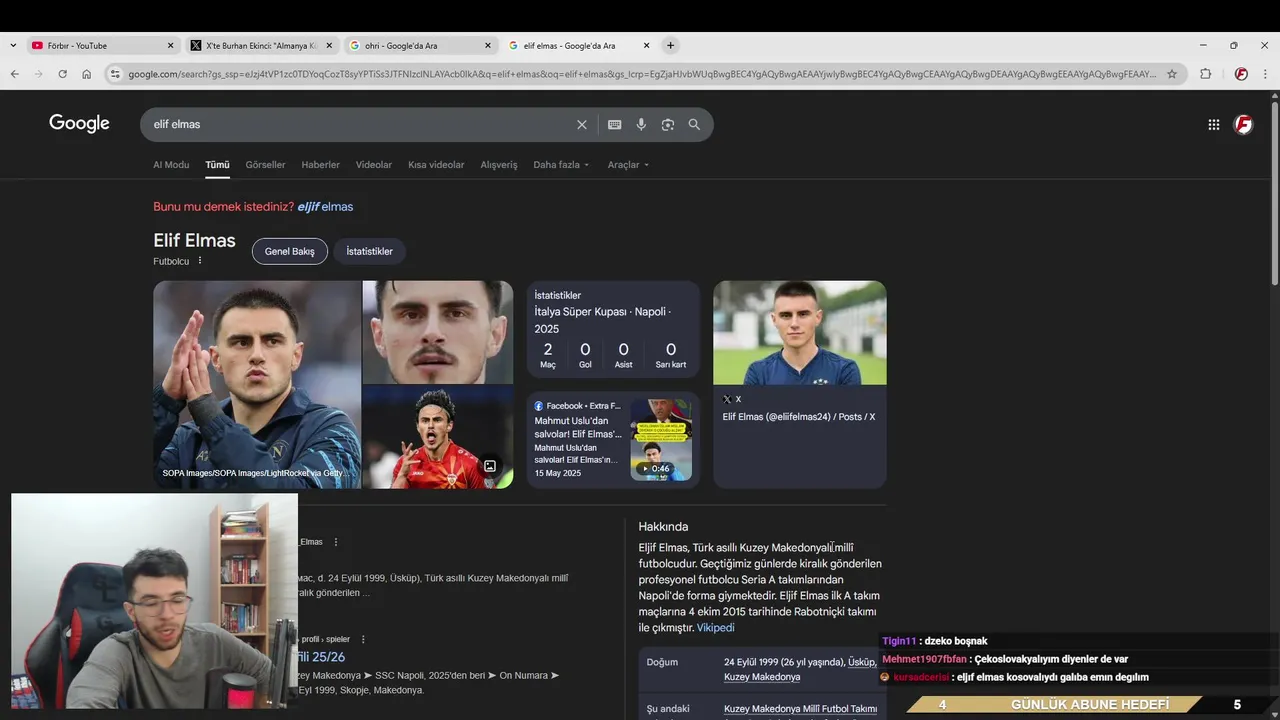Open the Alışveriş tab

coord(499,165)
